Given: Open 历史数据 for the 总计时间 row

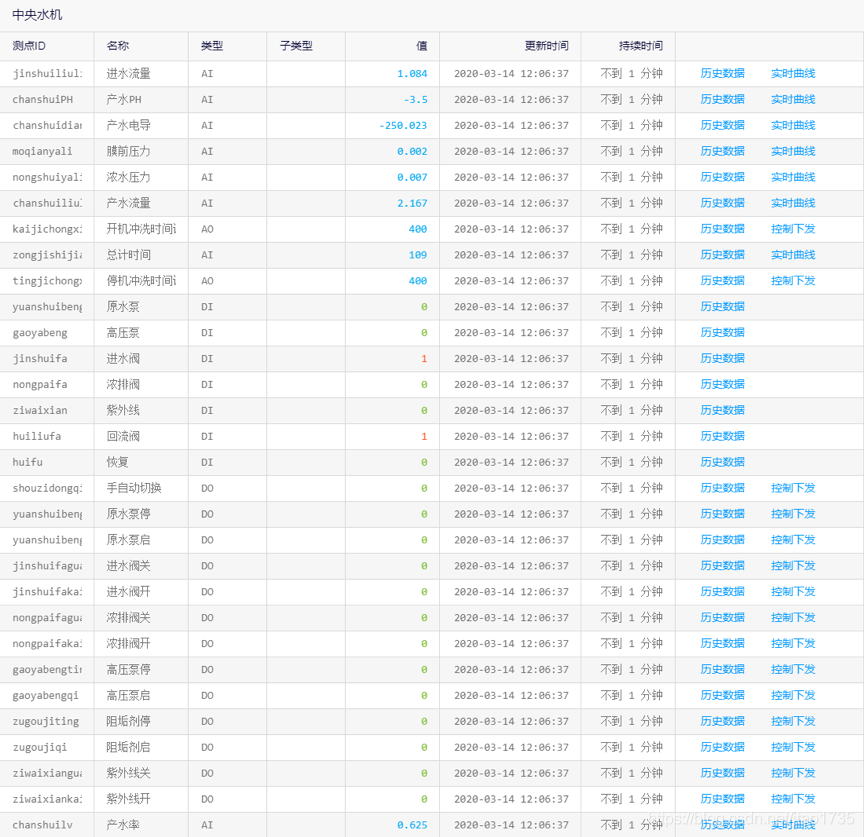Looking at the screenshot, I should pos(722,255).
